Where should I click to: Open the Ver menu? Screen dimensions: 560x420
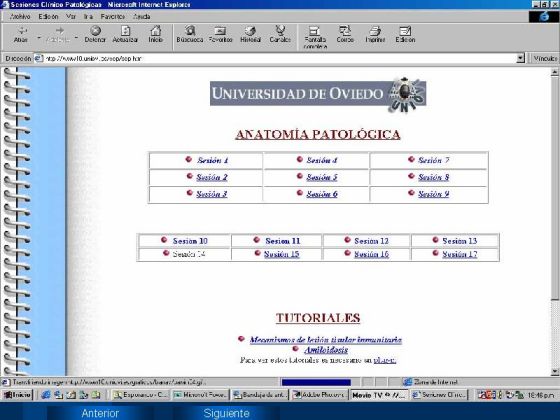71,16
